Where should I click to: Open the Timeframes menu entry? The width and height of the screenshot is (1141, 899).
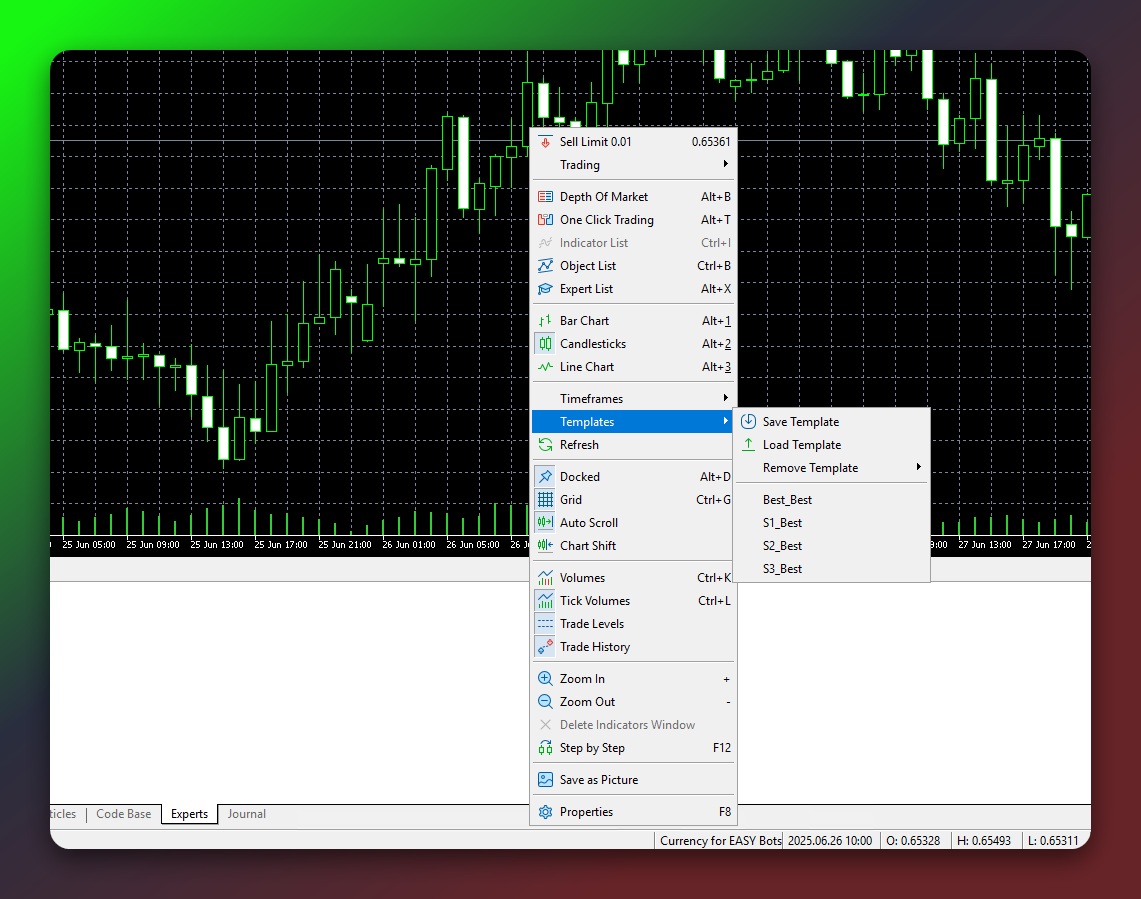pyautogui.click(x=632, y=399)
